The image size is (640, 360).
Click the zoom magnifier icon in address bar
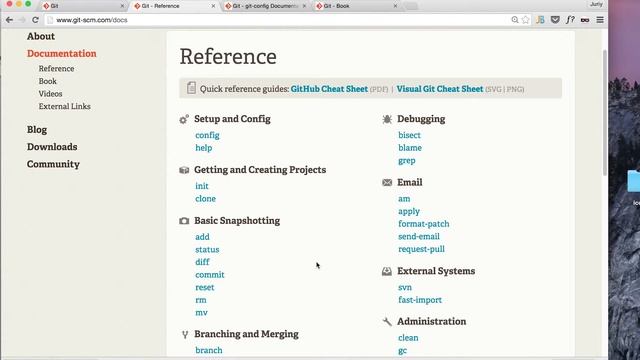coord(515,20)
